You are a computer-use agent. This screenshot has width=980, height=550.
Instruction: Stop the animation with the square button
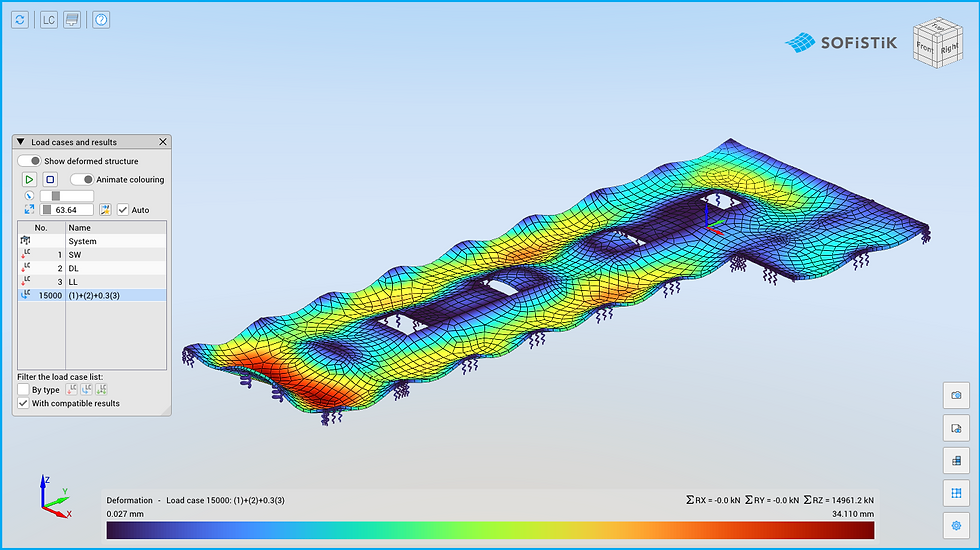51,179
